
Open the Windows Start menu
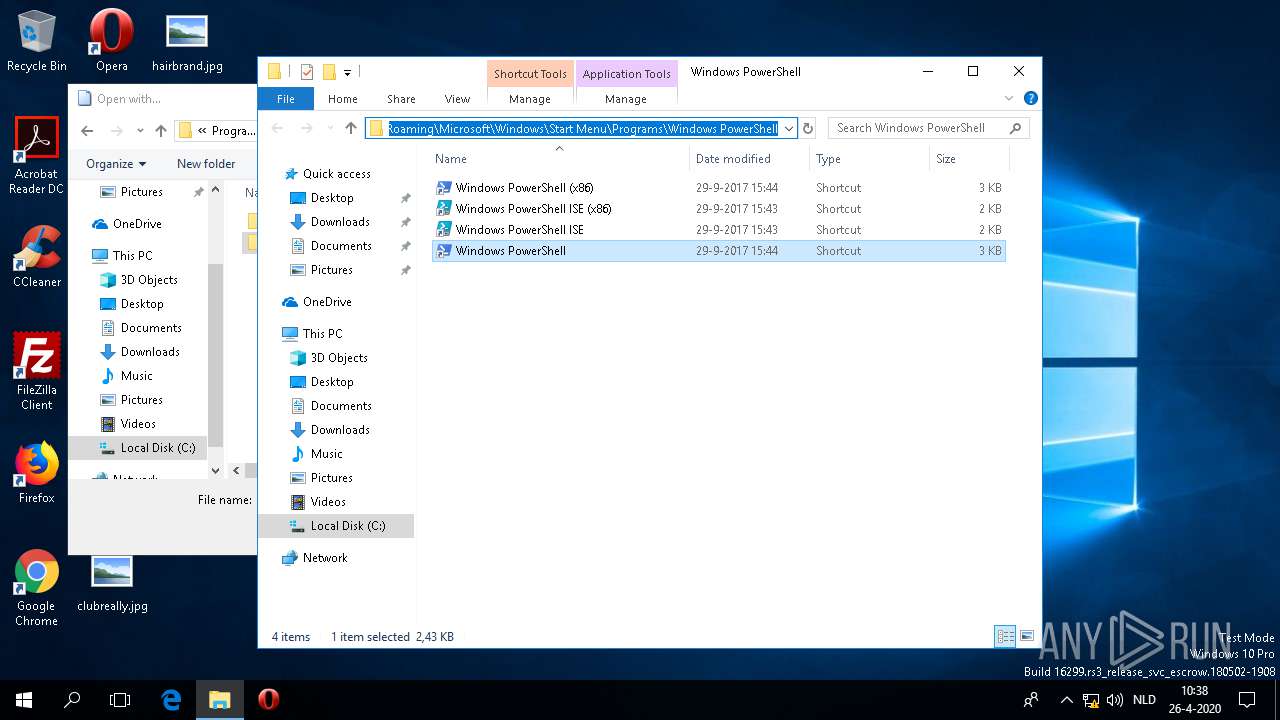pyautogui.click(x=24, y=700)
